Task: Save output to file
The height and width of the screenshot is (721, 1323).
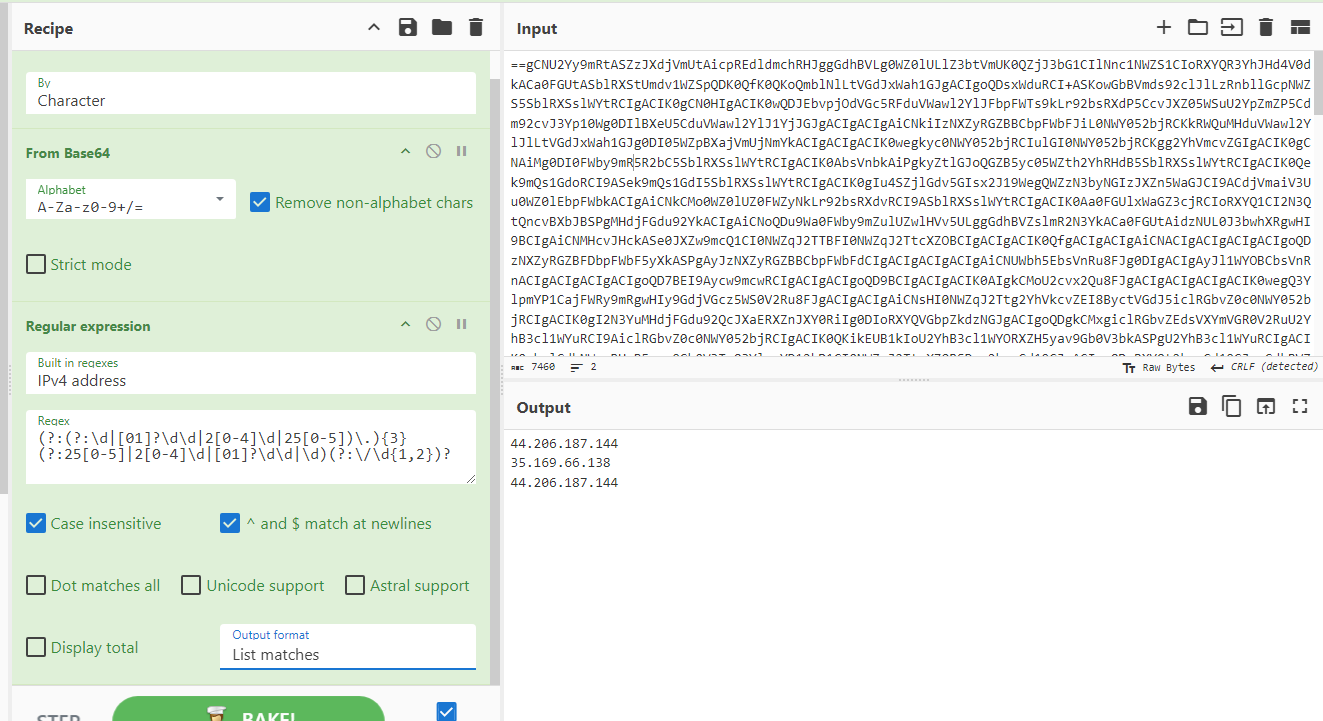Action: pyautogui.click(x=1198, y=406)
